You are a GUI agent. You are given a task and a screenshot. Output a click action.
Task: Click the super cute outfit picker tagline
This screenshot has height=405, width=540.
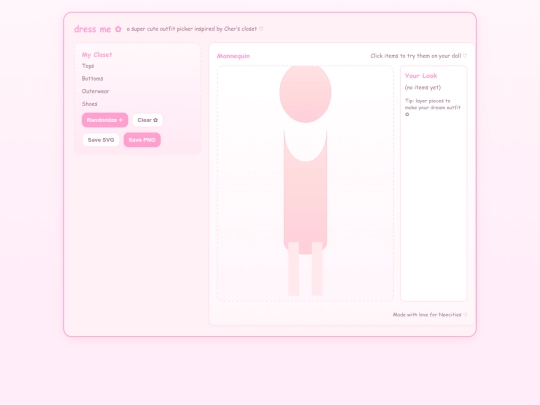pyautogui.click(x=195, y=29)
